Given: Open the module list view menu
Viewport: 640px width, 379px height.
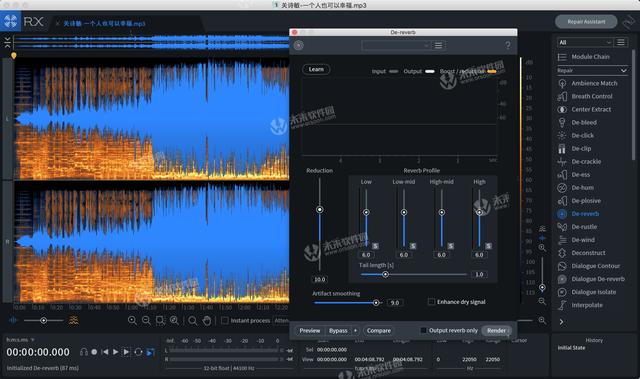Looking at the screenshot, I should tap(621, 42).
